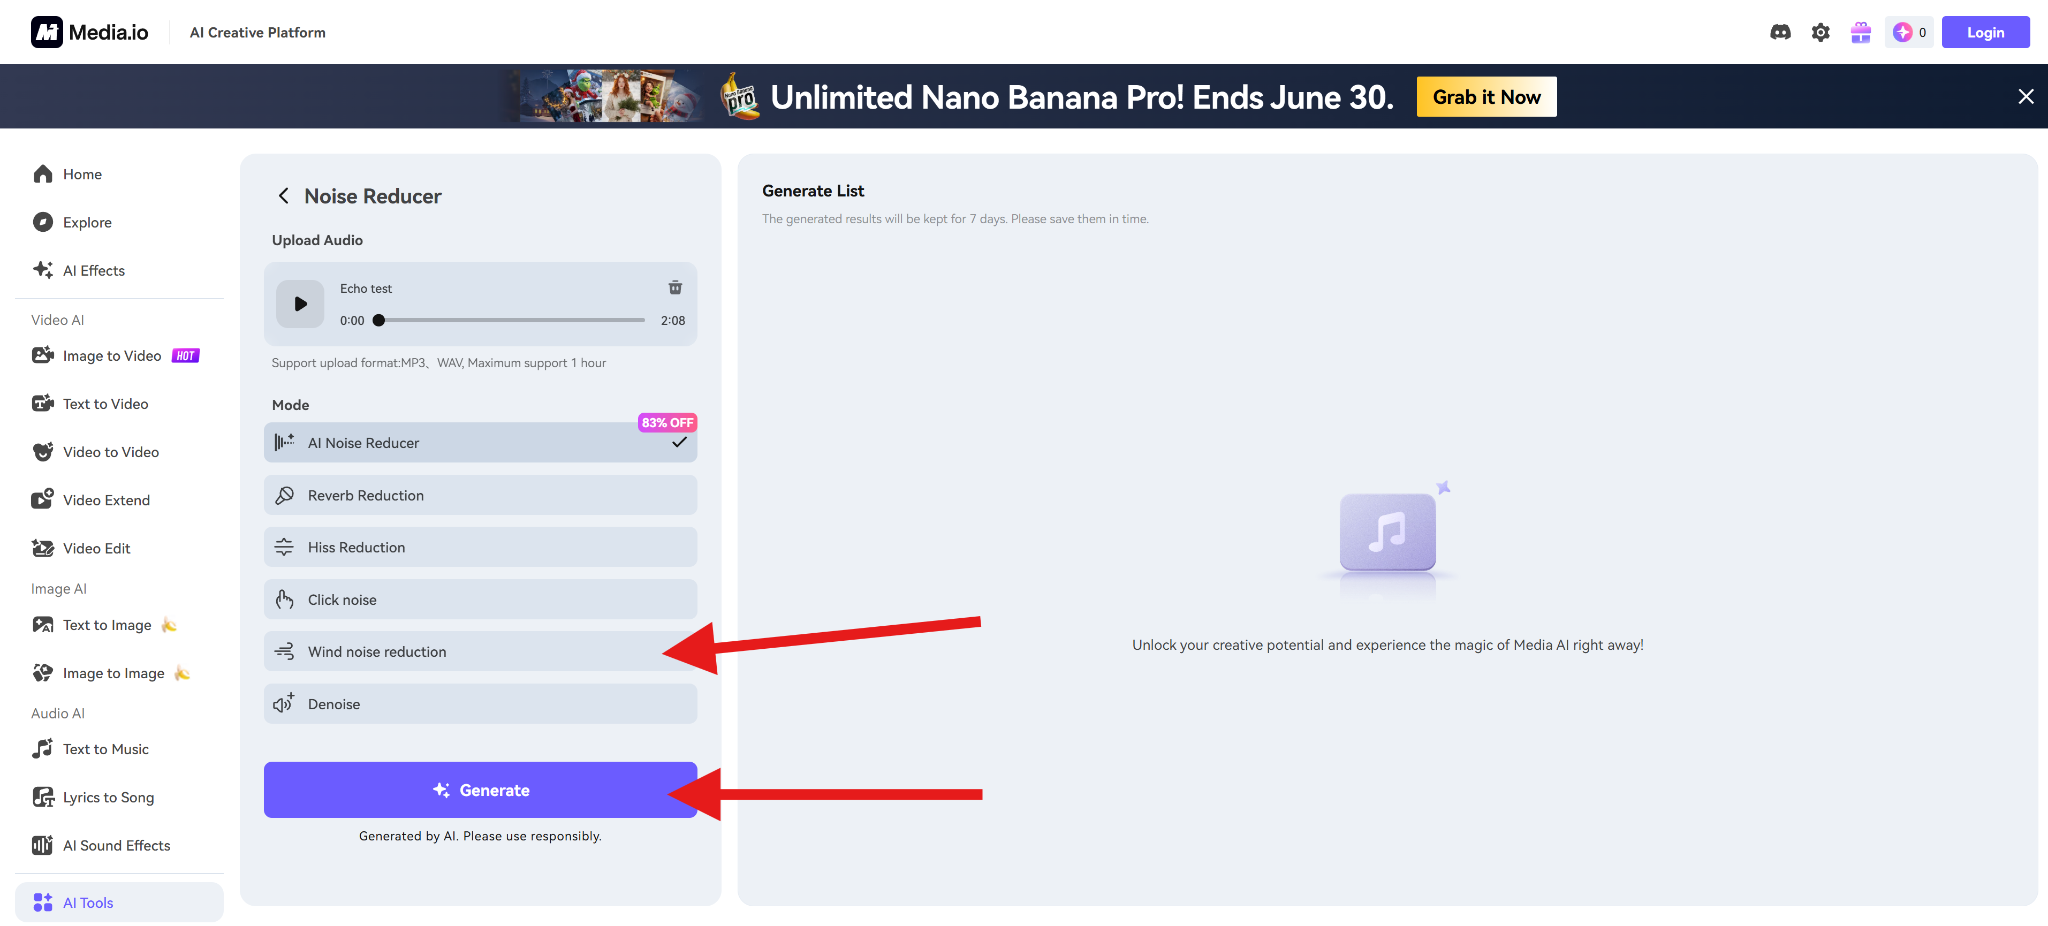Delete the Echo test audio file
The width and height of the screenshot is (2048, 926).
coord(675,288)
